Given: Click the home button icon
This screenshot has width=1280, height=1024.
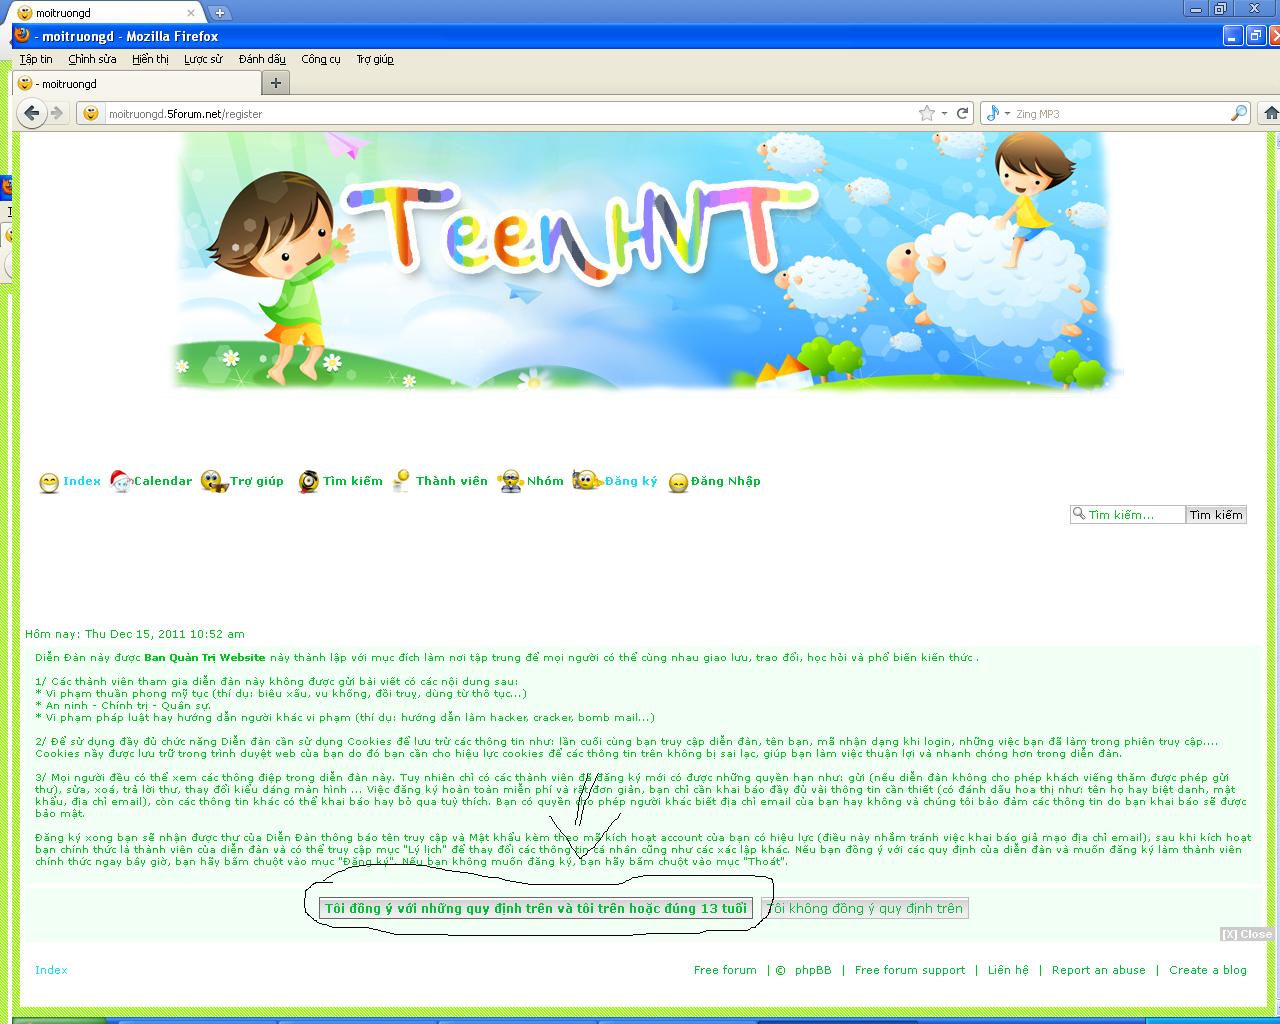Looking at the screenshot, I should (x=1270, y=113).
